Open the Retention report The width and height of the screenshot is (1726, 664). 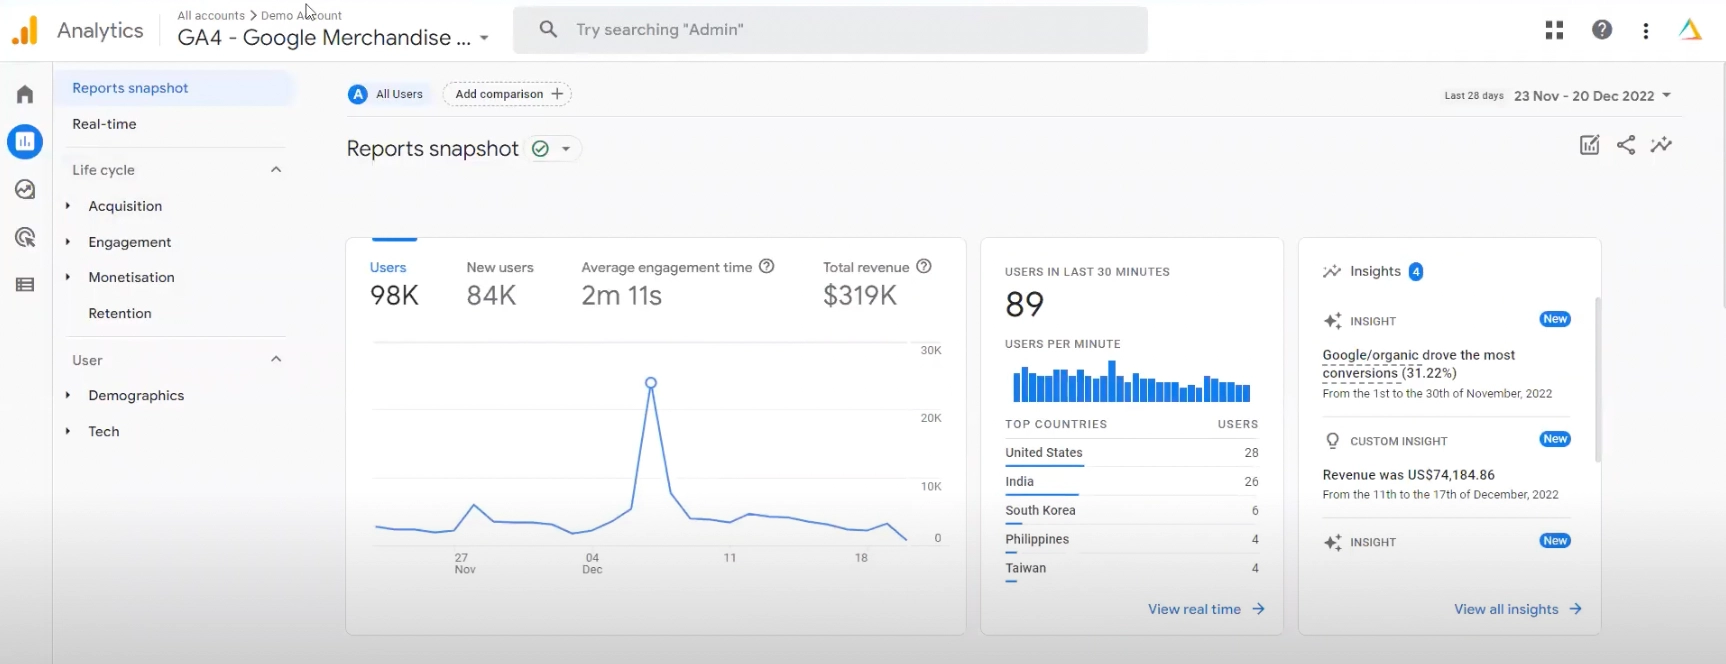click(120, 313)
